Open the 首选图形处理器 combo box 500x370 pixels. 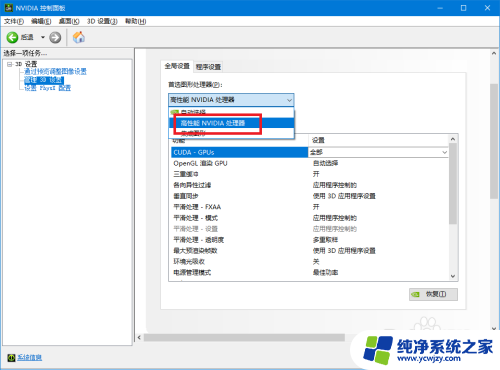click(231, 100)
